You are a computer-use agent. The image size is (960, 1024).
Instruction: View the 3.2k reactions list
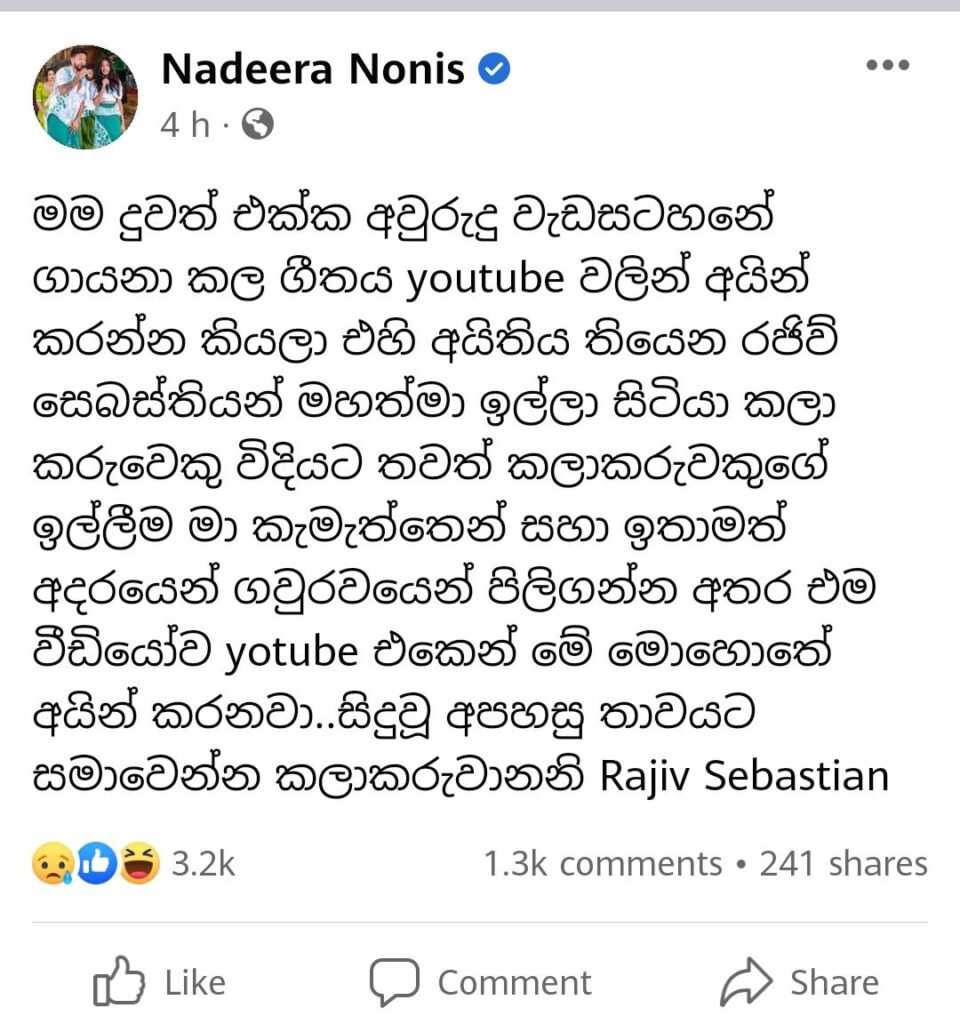pyautogui.click(x=203, y=864)
